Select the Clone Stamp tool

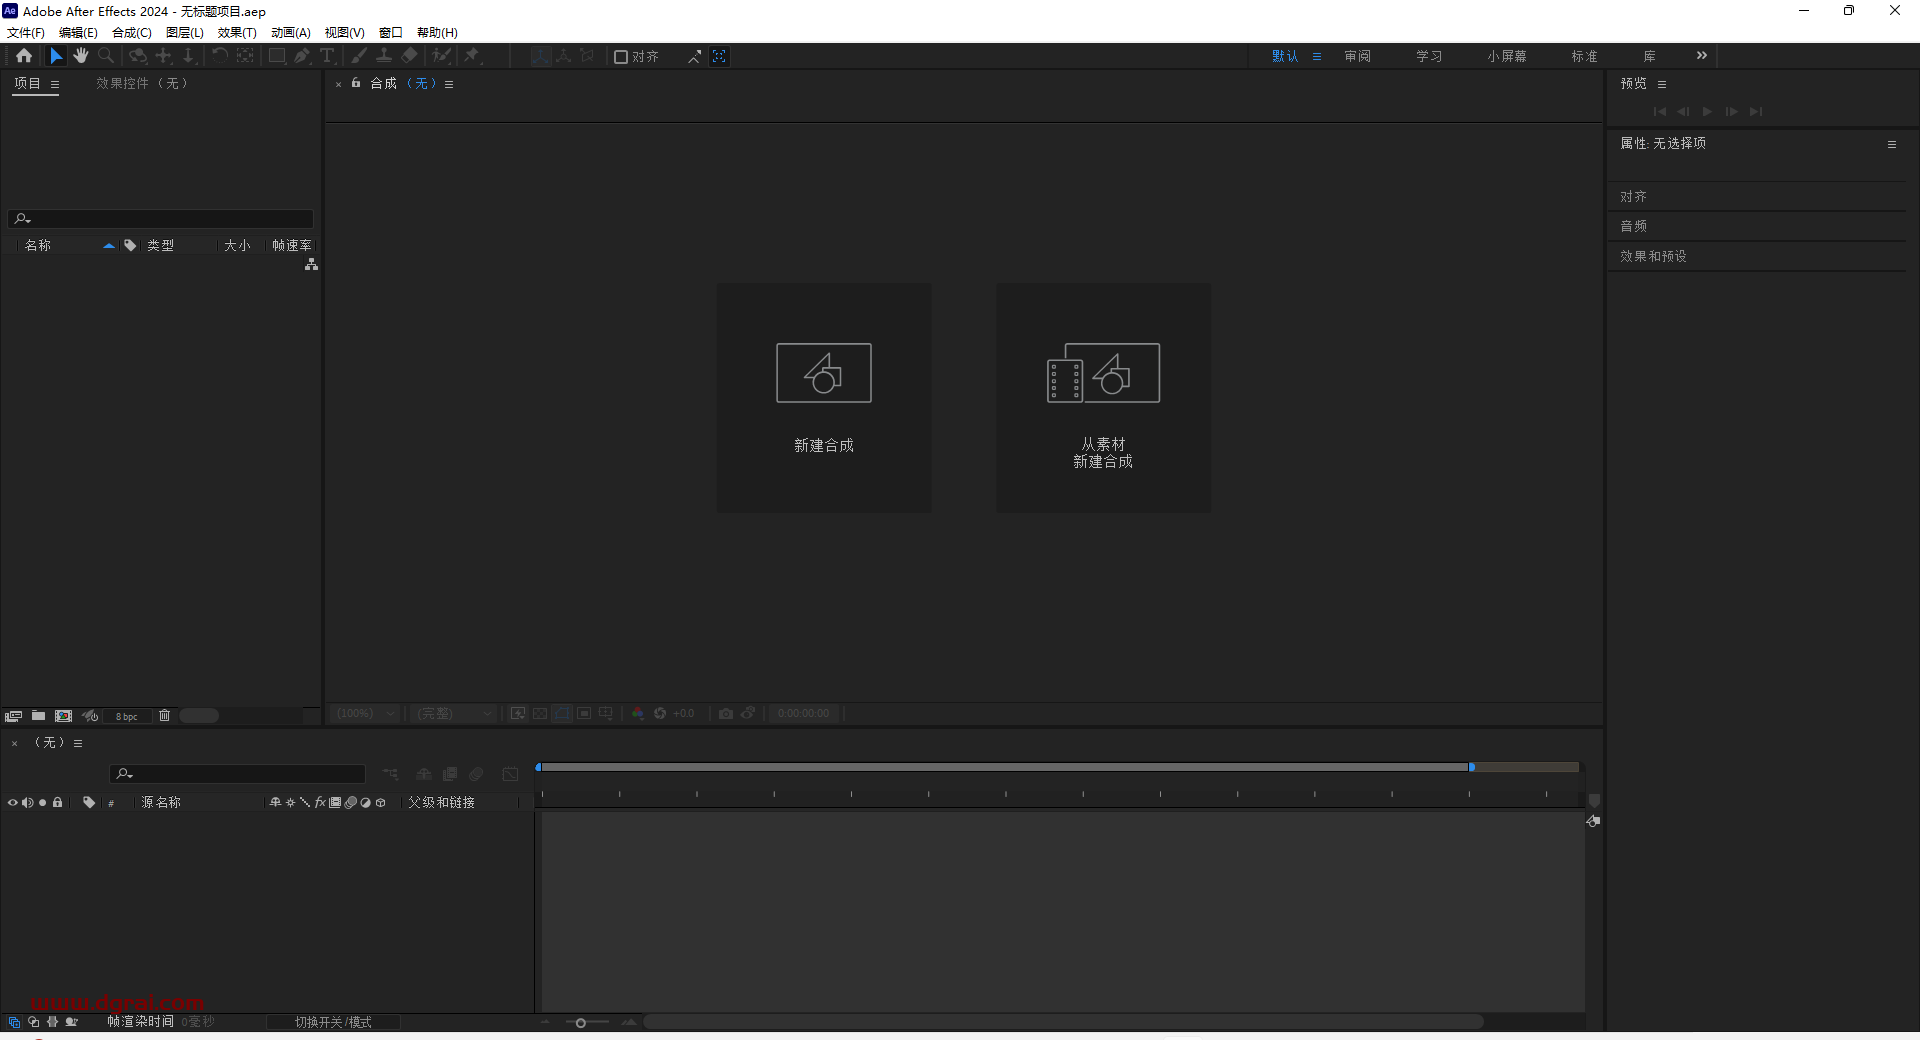coord(384,56)
